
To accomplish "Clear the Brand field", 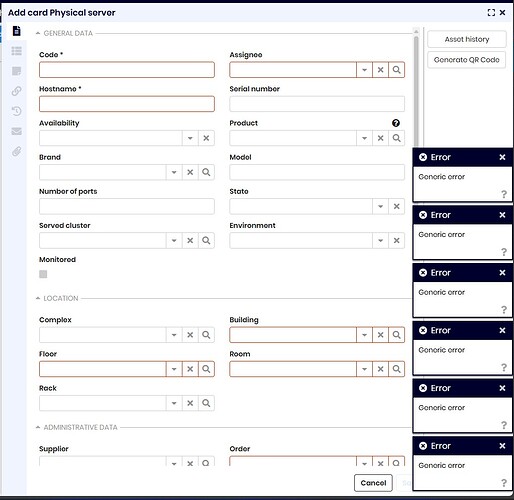I will [x=190, y=172].
